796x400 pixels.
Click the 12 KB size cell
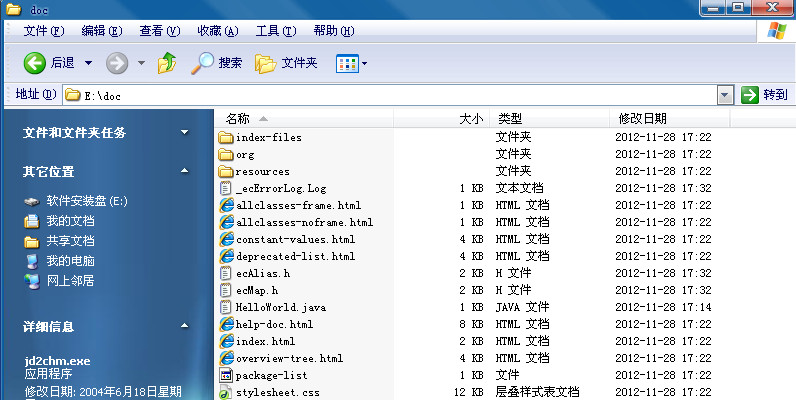[x=469, y=392]
